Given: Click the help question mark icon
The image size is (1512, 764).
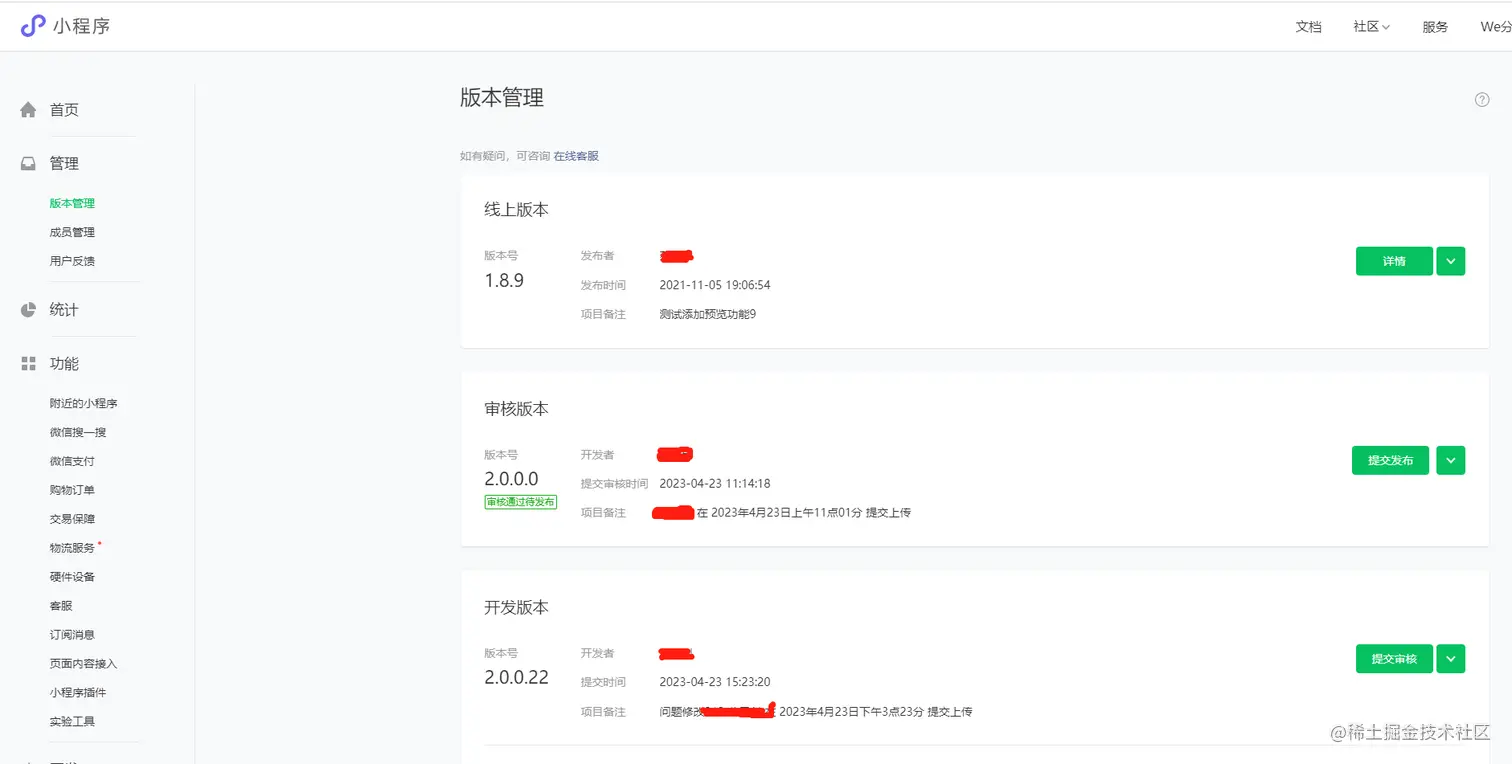Looking at the screenshot, I should click(x=1482, y=100).
